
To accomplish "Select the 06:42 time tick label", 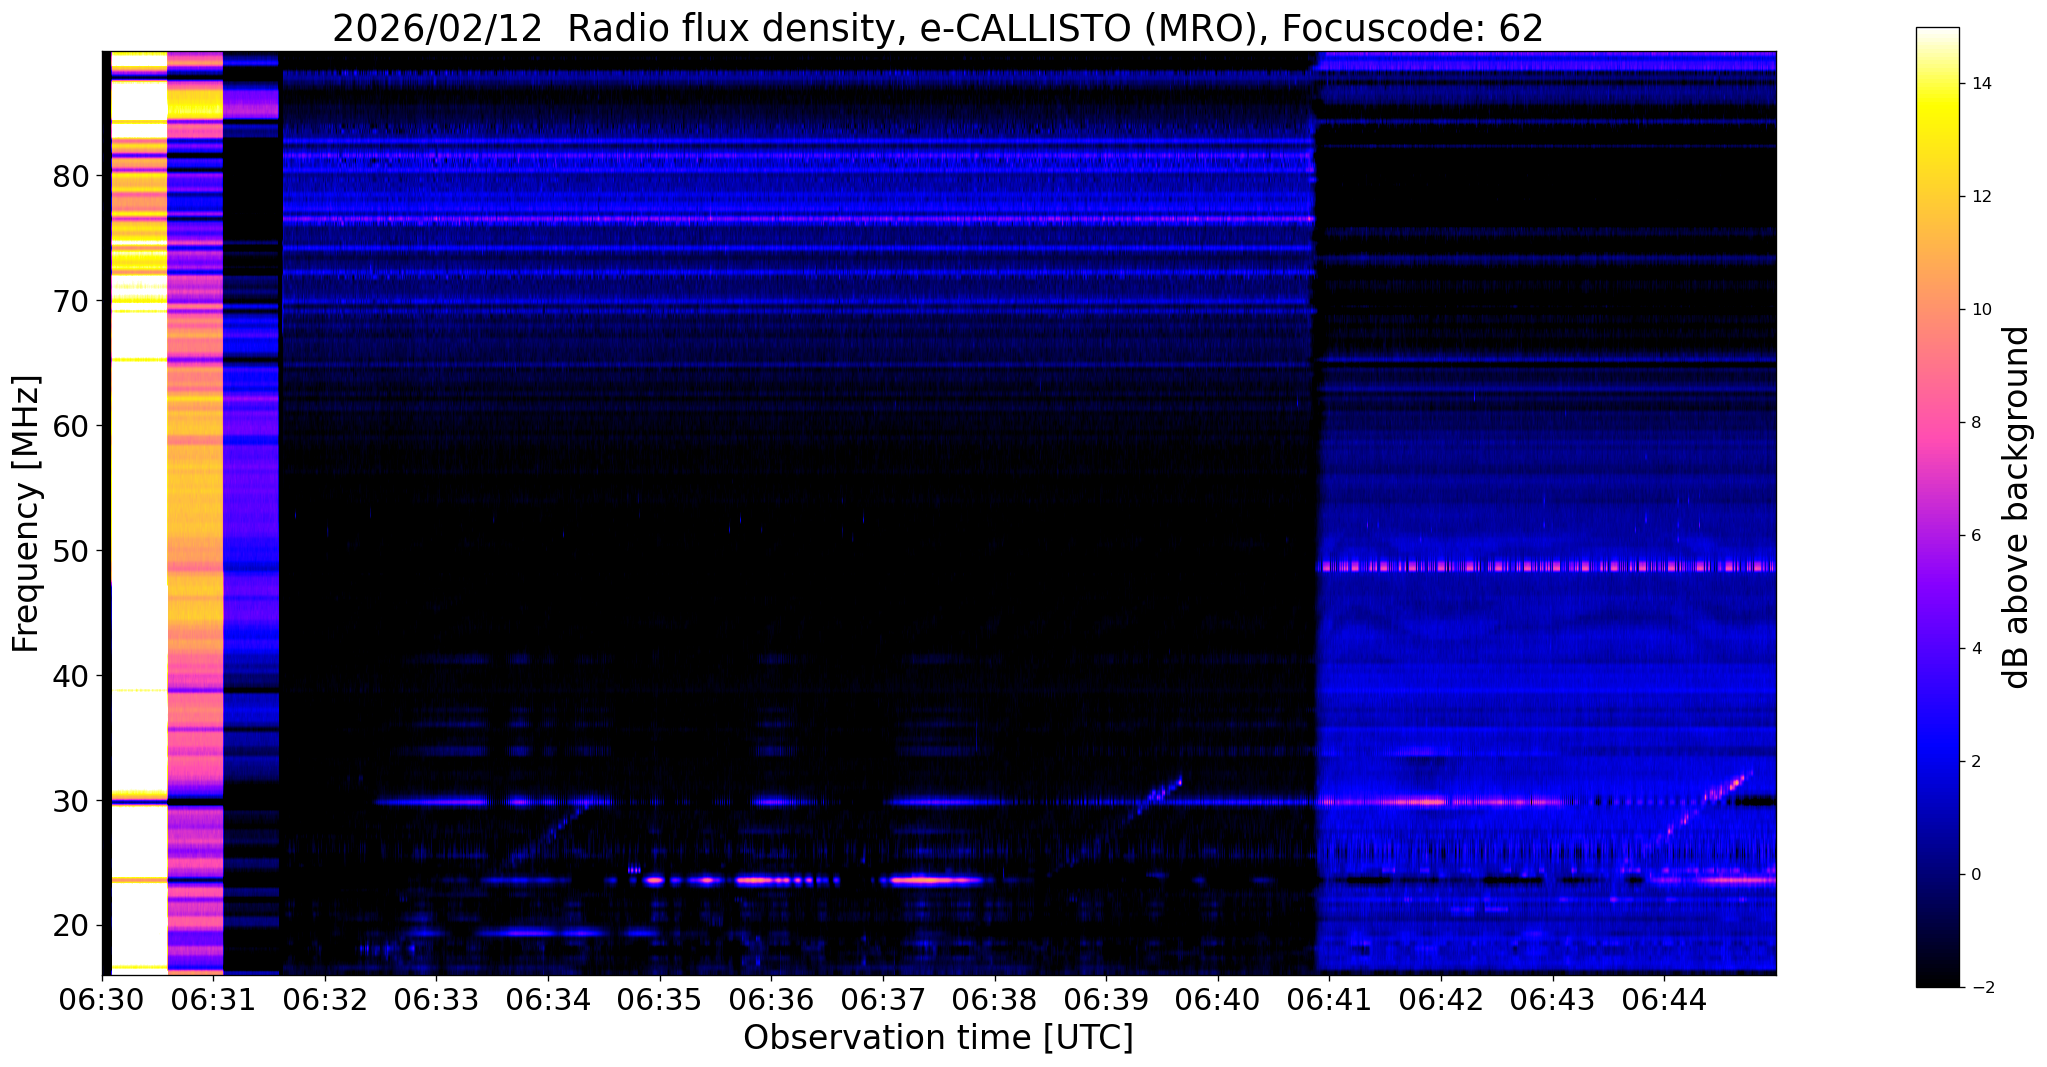I will click(1441, 1000).
